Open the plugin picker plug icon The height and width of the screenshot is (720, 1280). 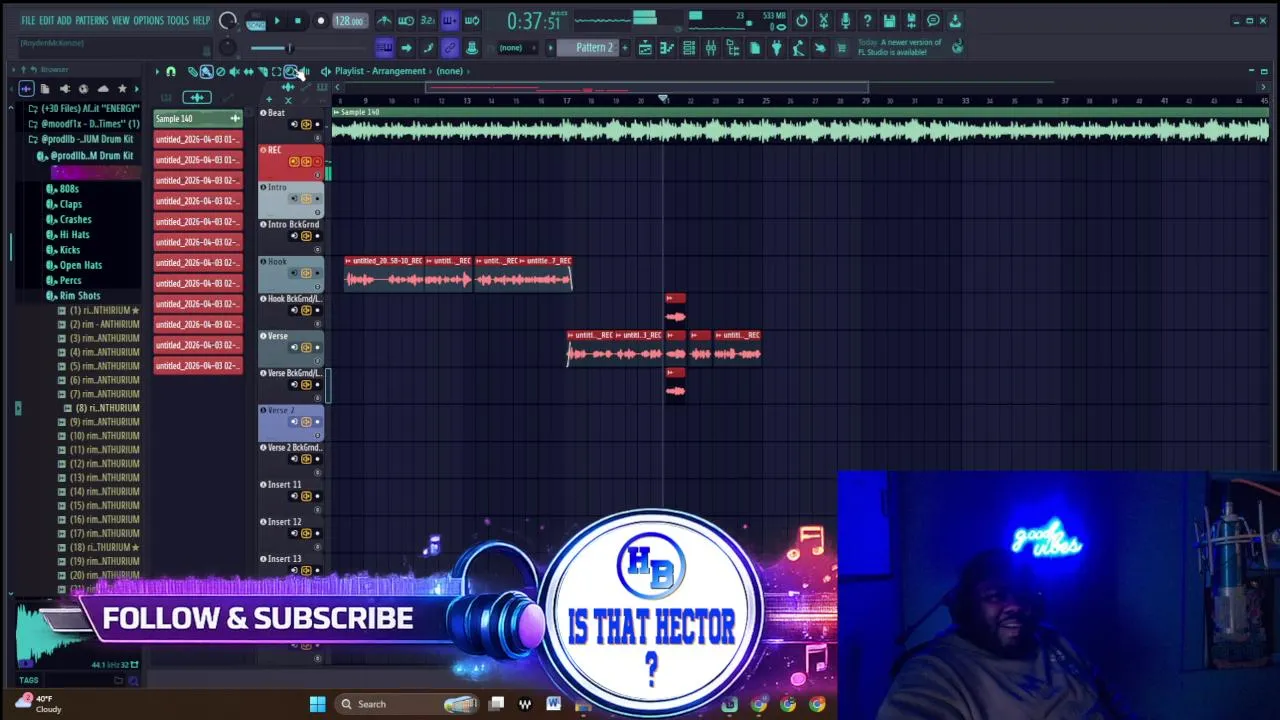click(776, 48)
